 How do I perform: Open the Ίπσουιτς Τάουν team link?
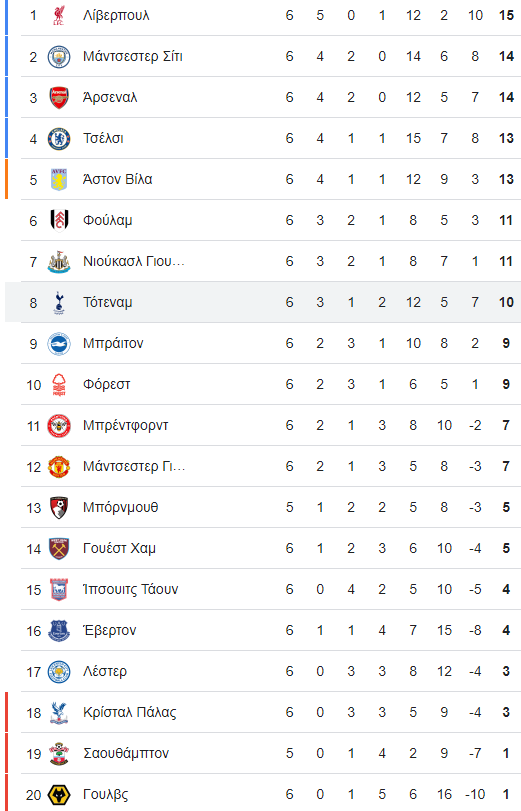click(x=130, y=589)
